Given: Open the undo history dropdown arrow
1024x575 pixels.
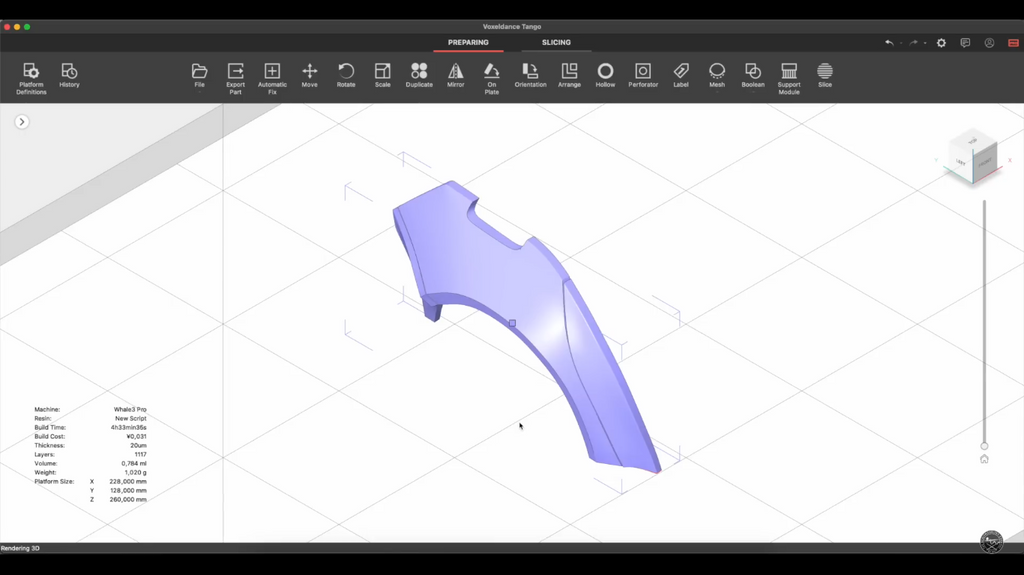Looking at the screenshot, I should tap(901, 43).
